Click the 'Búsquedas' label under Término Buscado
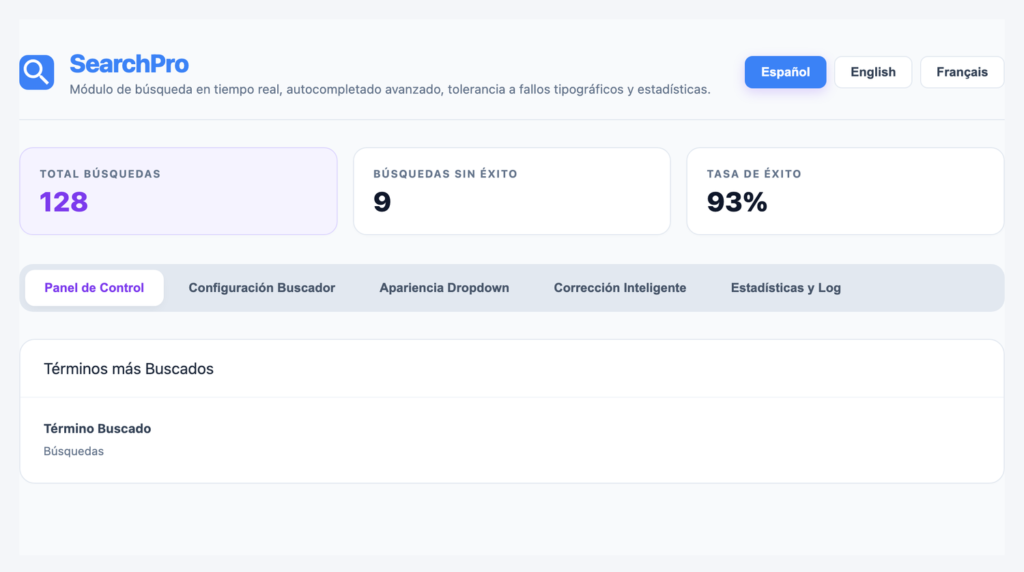This screenshot has height=572, width=1024. click(74, 451)
